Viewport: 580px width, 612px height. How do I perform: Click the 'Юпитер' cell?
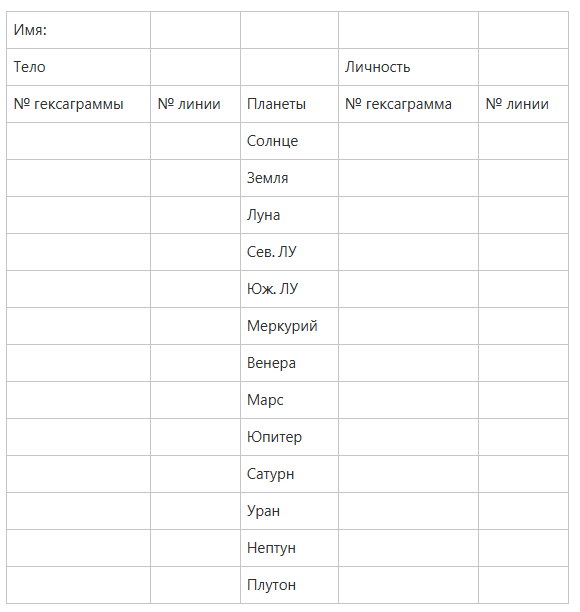[289, 437]
